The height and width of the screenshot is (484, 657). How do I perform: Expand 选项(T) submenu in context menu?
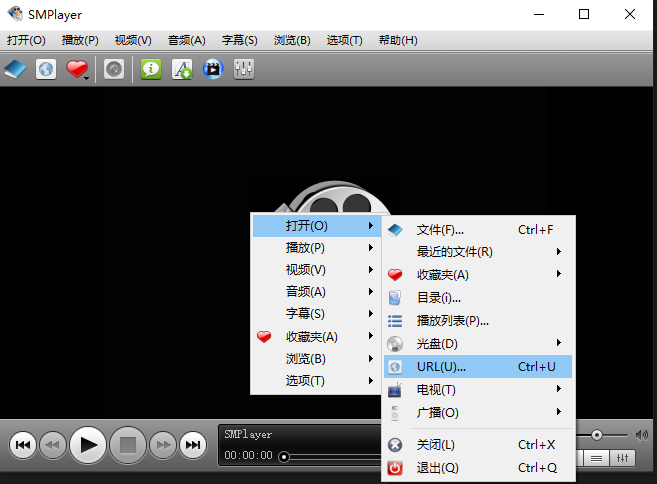317,381
